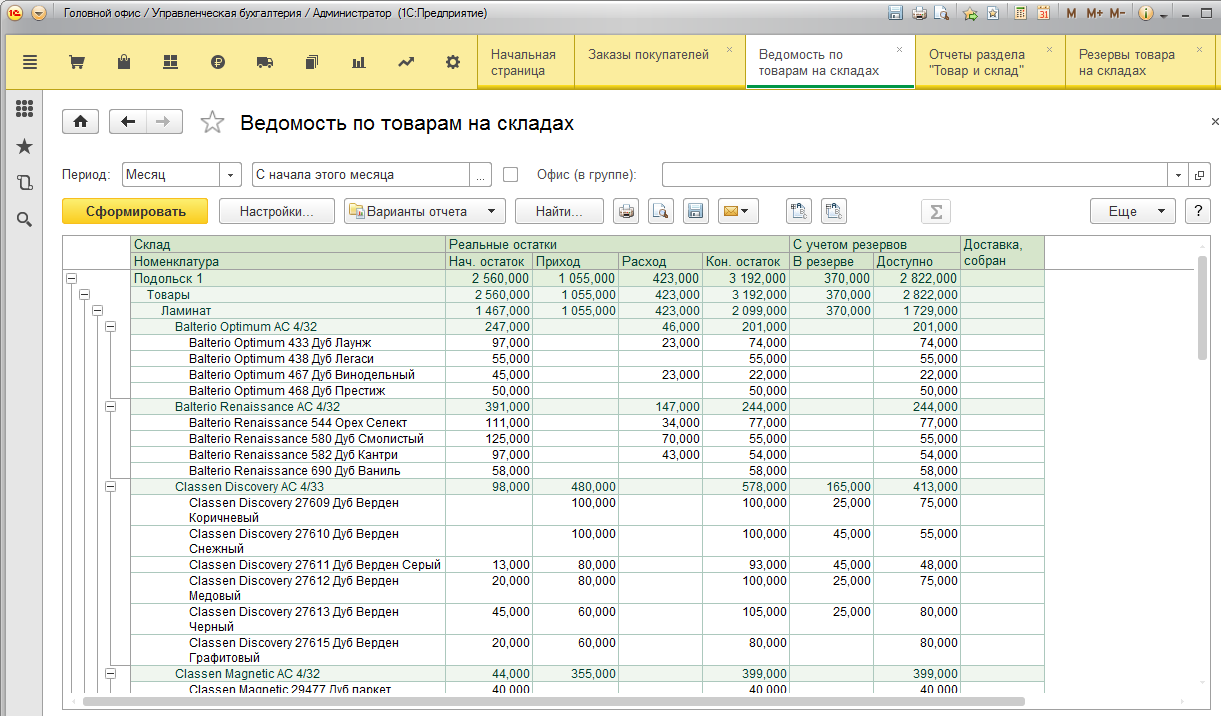Click the second collapse-groups icon before the sigma button

(x=834, y=211)
